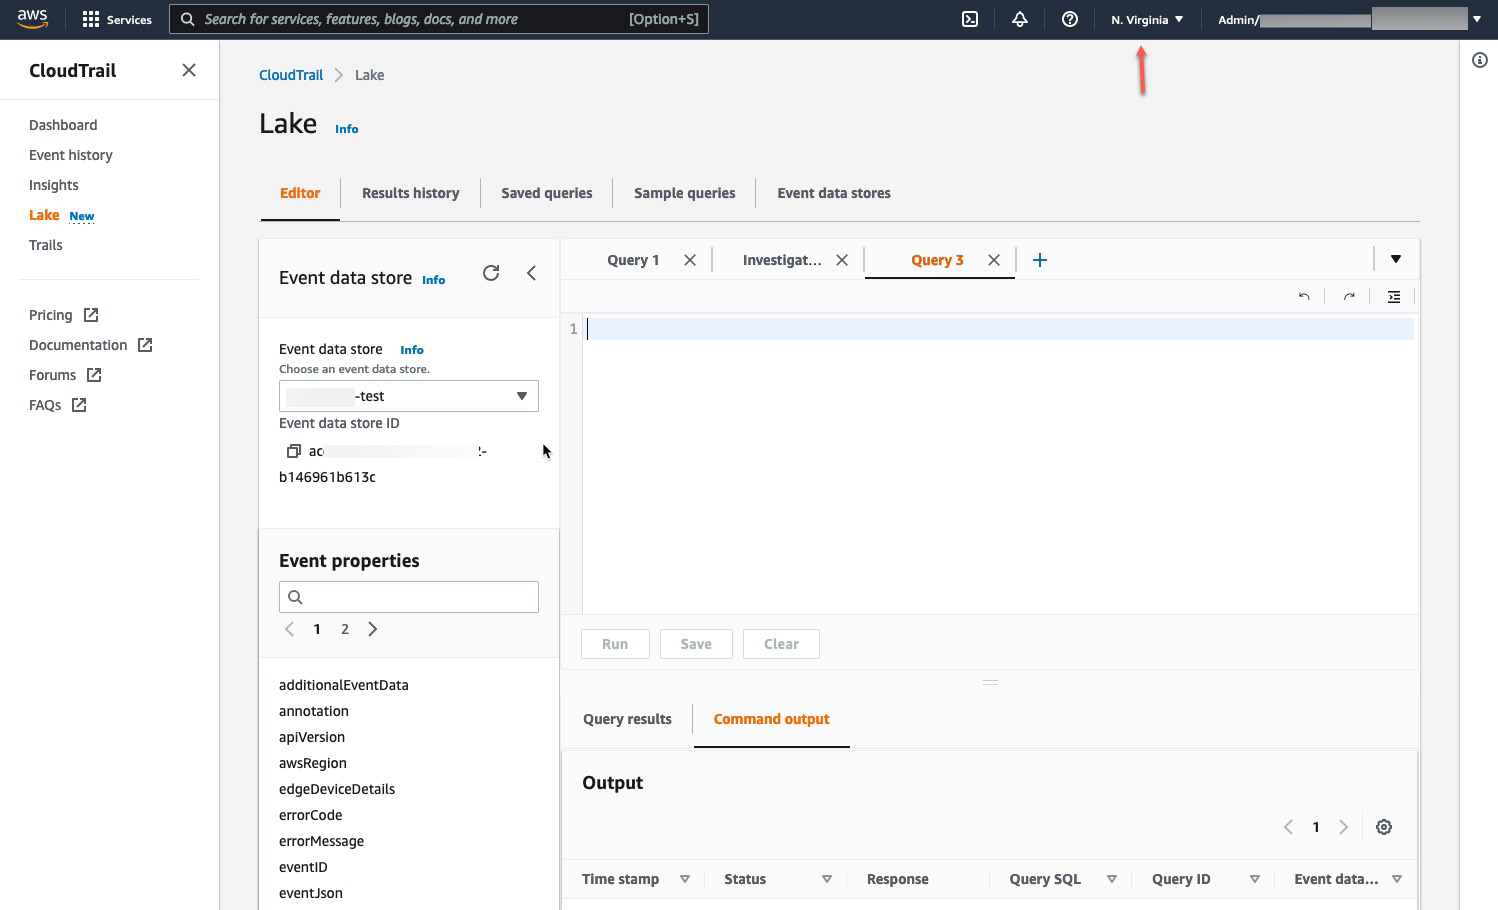Switch to the Results history tab

410,192
